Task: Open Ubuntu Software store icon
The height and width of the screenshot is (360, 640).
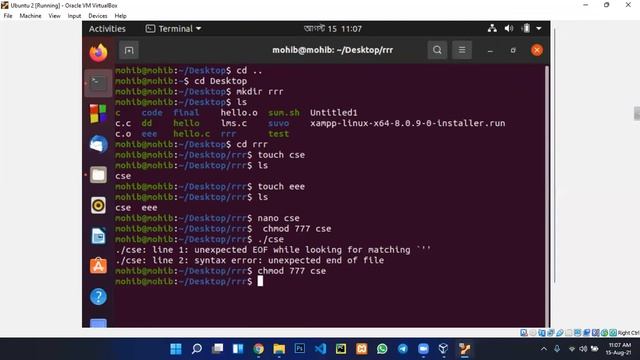Action: click(x=98, y=266)
